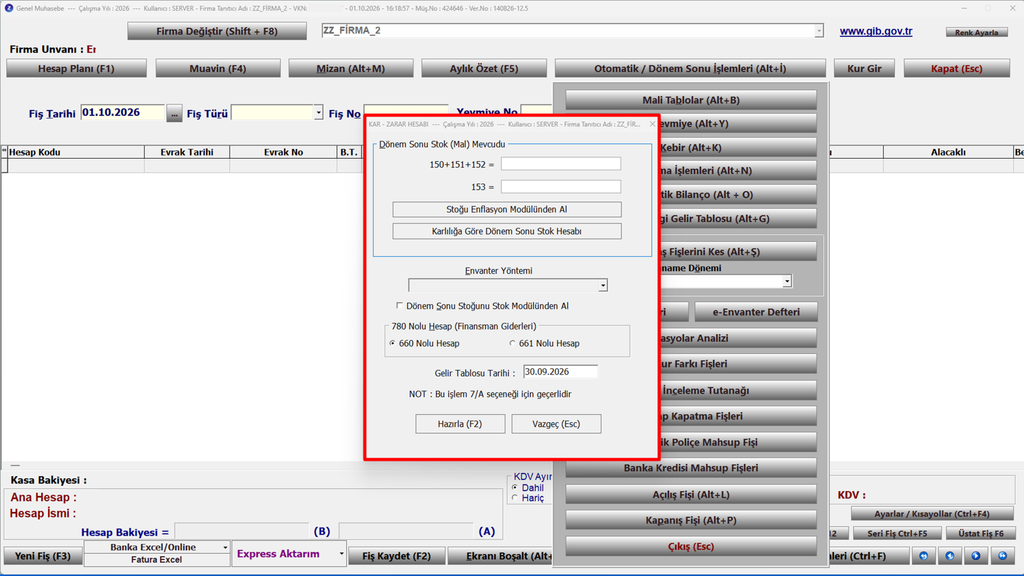Click Stoğu Enflasyon Modülünden Al
The width and height of the screenshot is (1024, 576).
[507, 210]
